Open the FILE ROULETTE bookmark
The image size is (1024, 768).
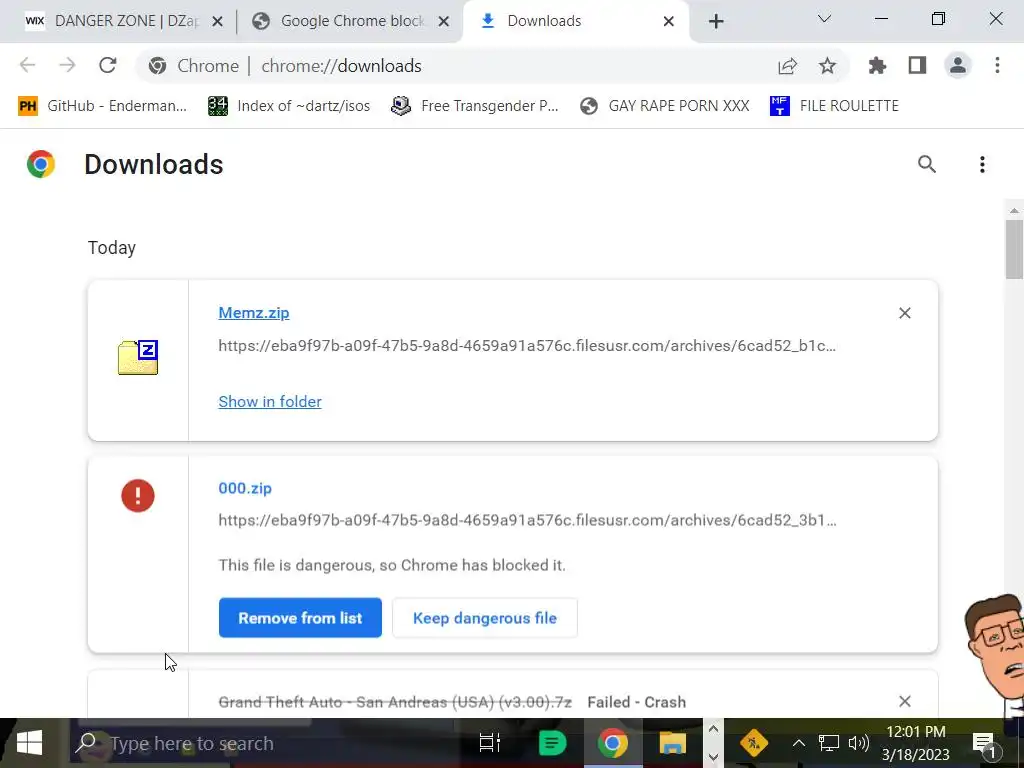[834, 106]
